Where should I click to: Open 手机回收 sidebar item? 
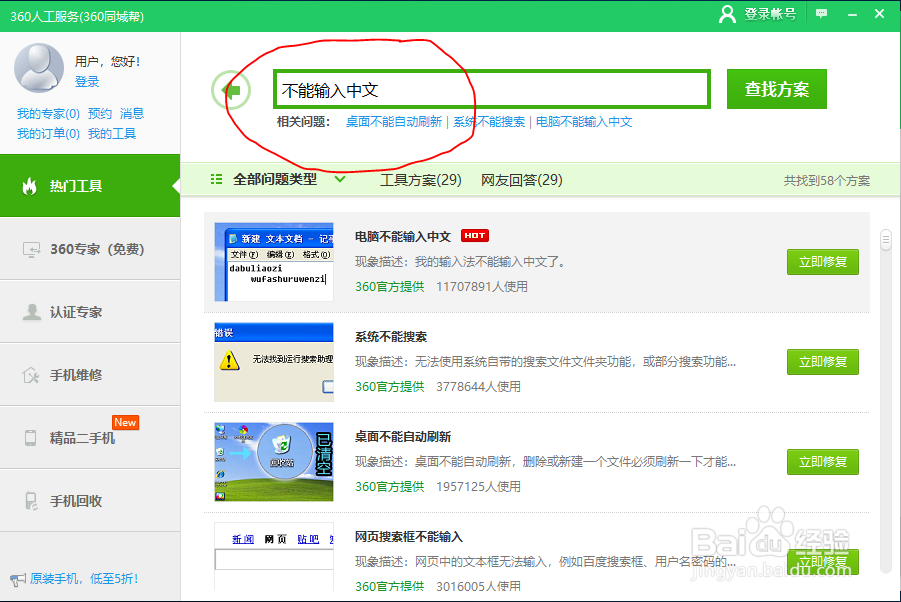90,500
